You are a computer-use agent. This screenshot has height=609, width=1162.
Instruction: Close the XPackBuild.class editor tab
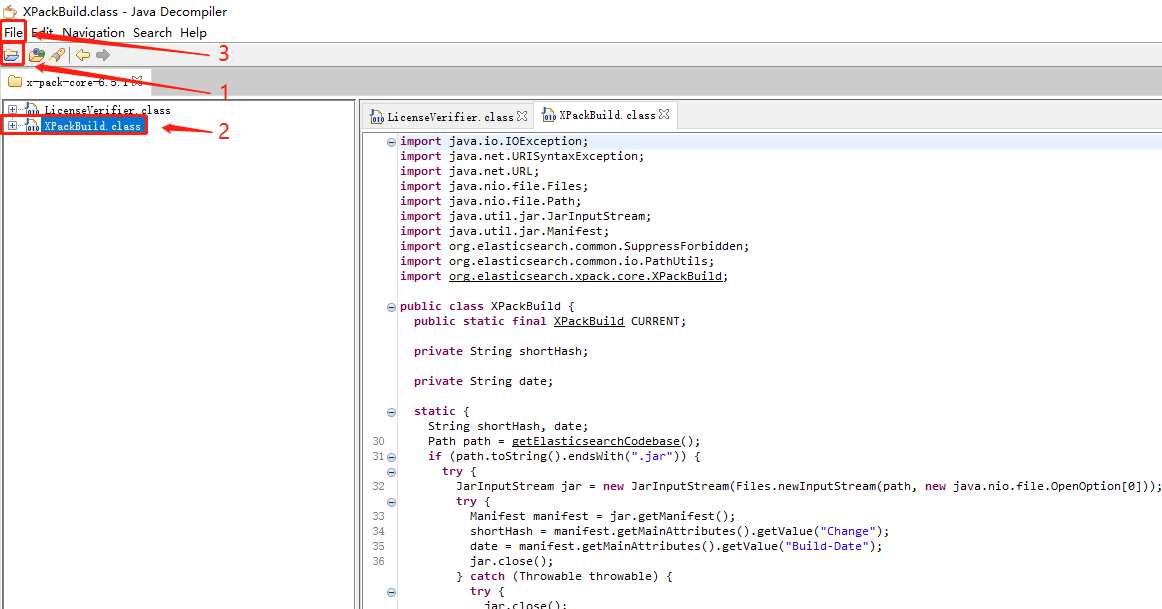coord(664,114)
